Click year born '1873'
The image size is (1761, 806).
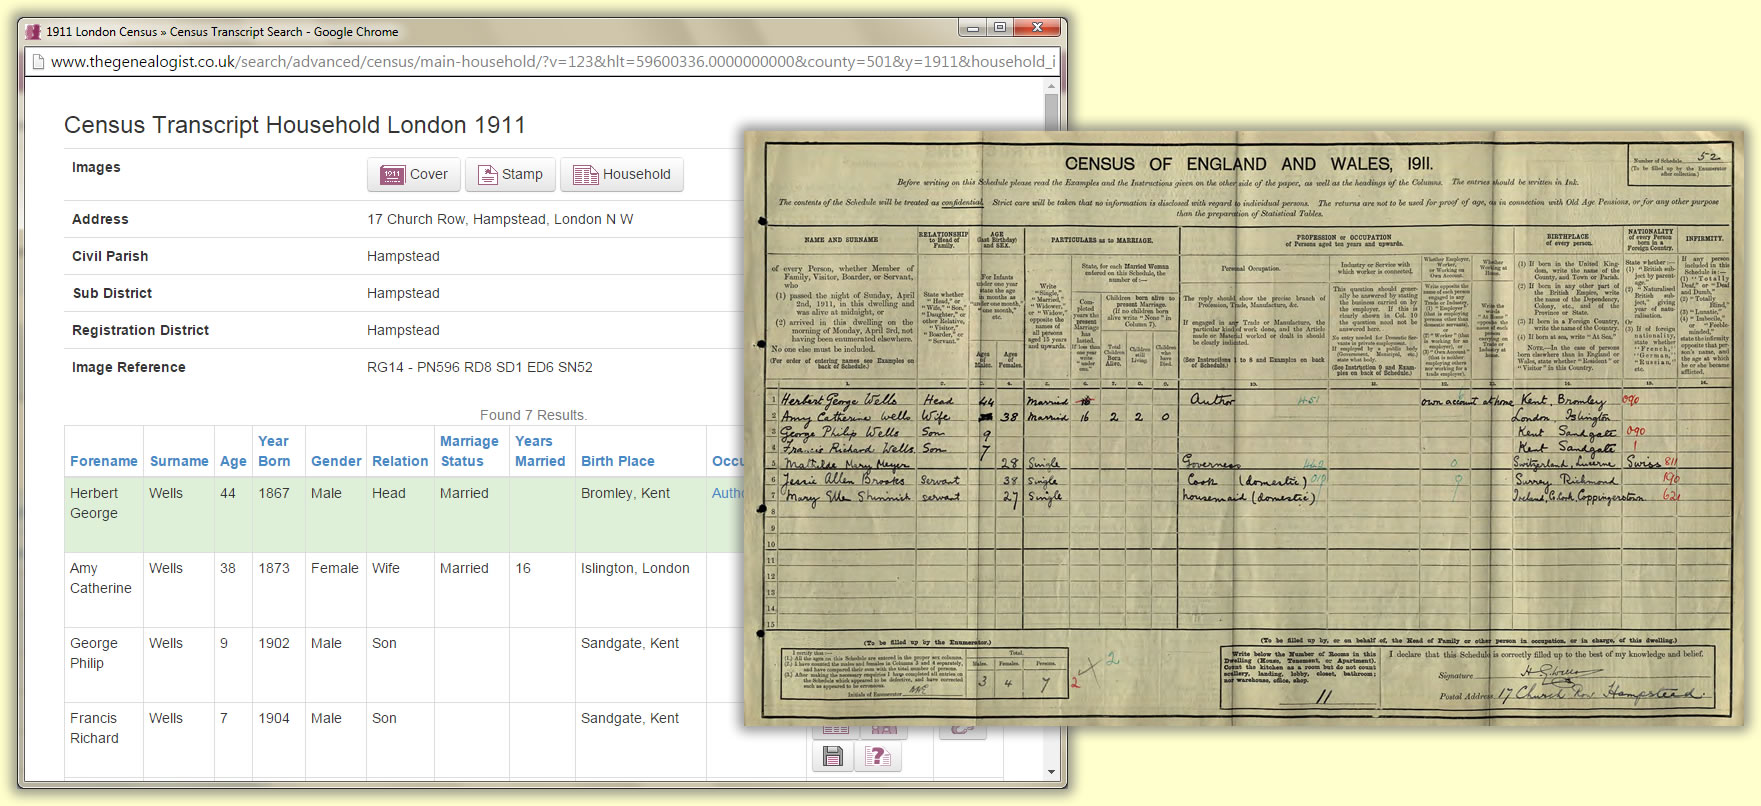coord(274,568)
